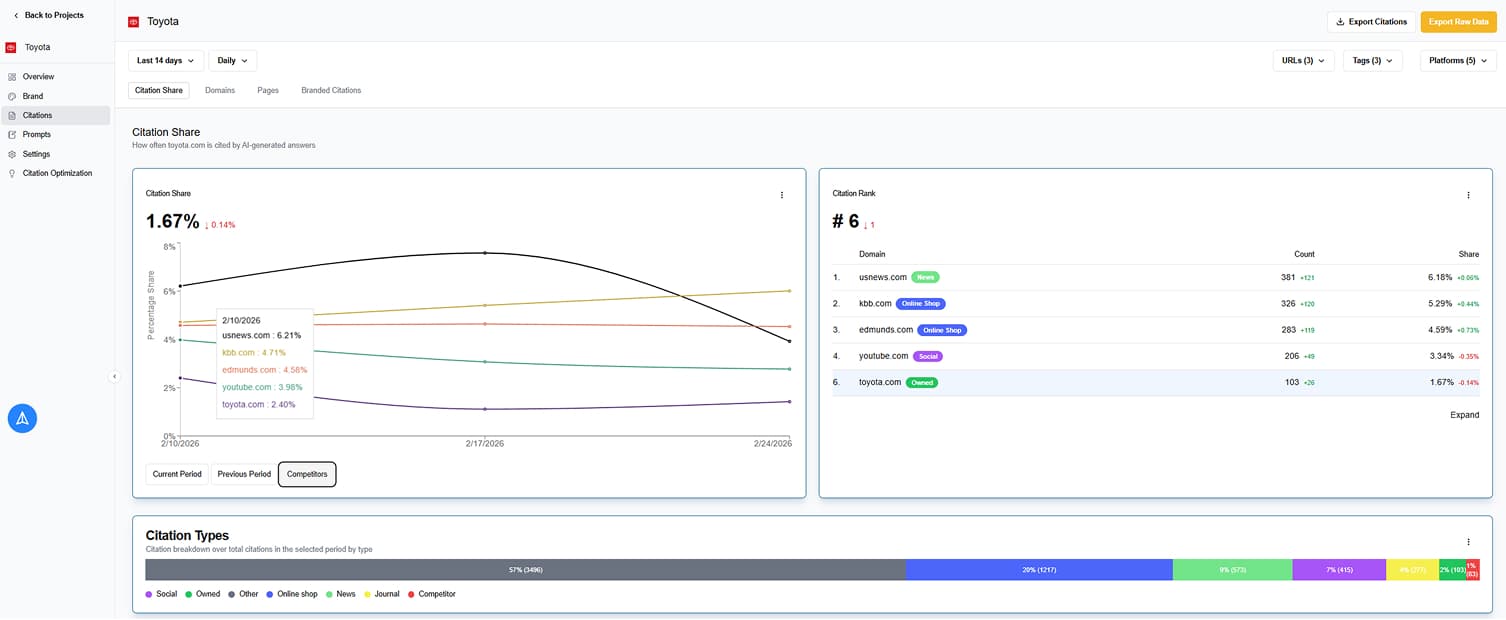Open Citation Optimization via the lightbulb icon

pyautogui.click(x=55, y=172)
